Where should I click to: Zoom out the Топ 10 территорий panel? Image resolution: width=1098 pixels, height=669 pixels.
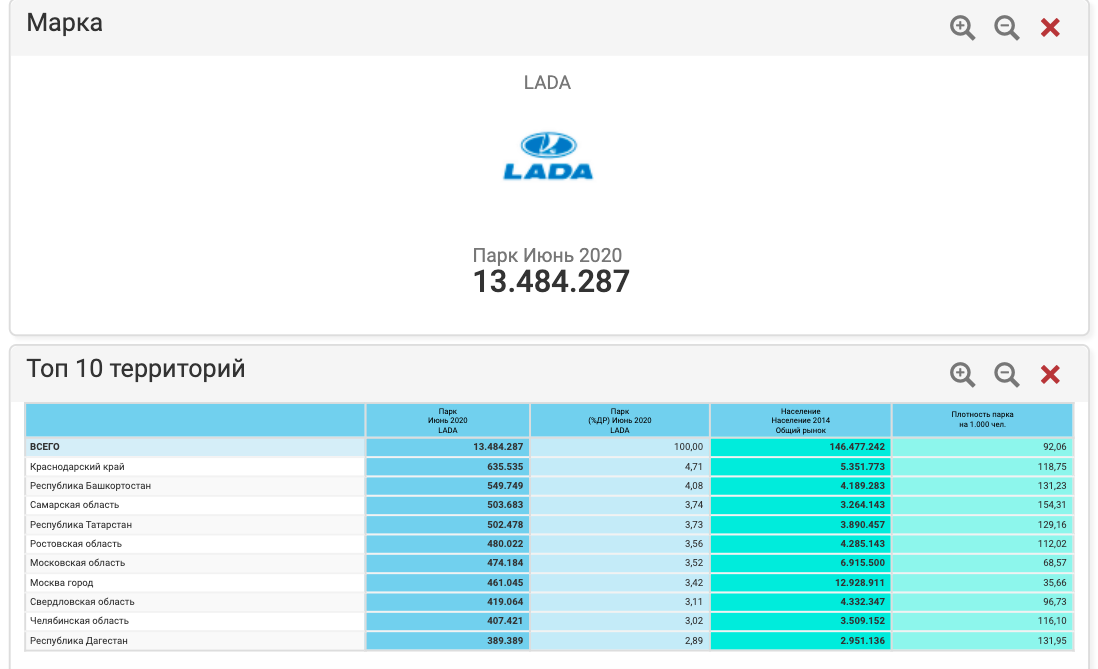[1006, 375]
